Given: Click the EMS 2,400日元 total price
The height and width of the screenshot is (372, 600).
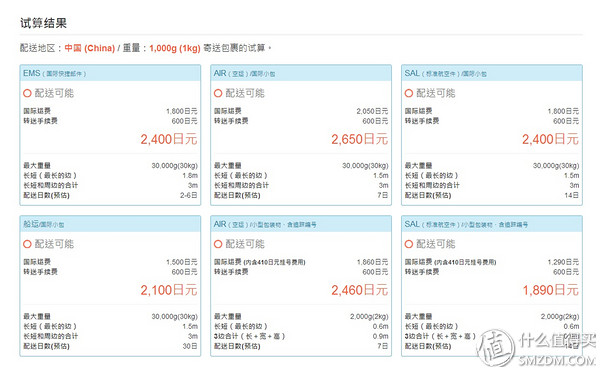Looking at the screenshot, I should click(169, 139).
